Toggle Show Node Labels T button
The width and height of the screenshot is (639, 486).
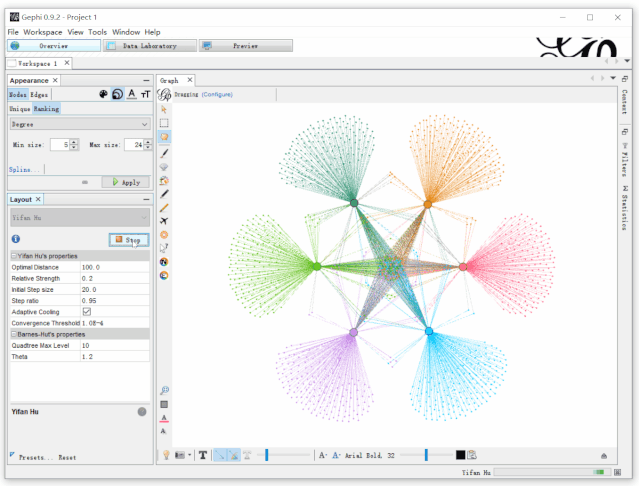203,455
